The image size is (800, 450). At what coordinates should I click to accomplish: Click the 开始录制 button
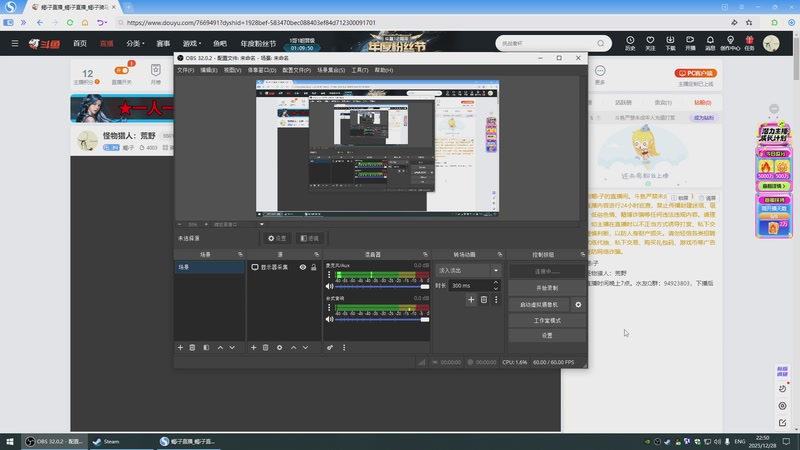pyautogui.click(x=547, y=288)
